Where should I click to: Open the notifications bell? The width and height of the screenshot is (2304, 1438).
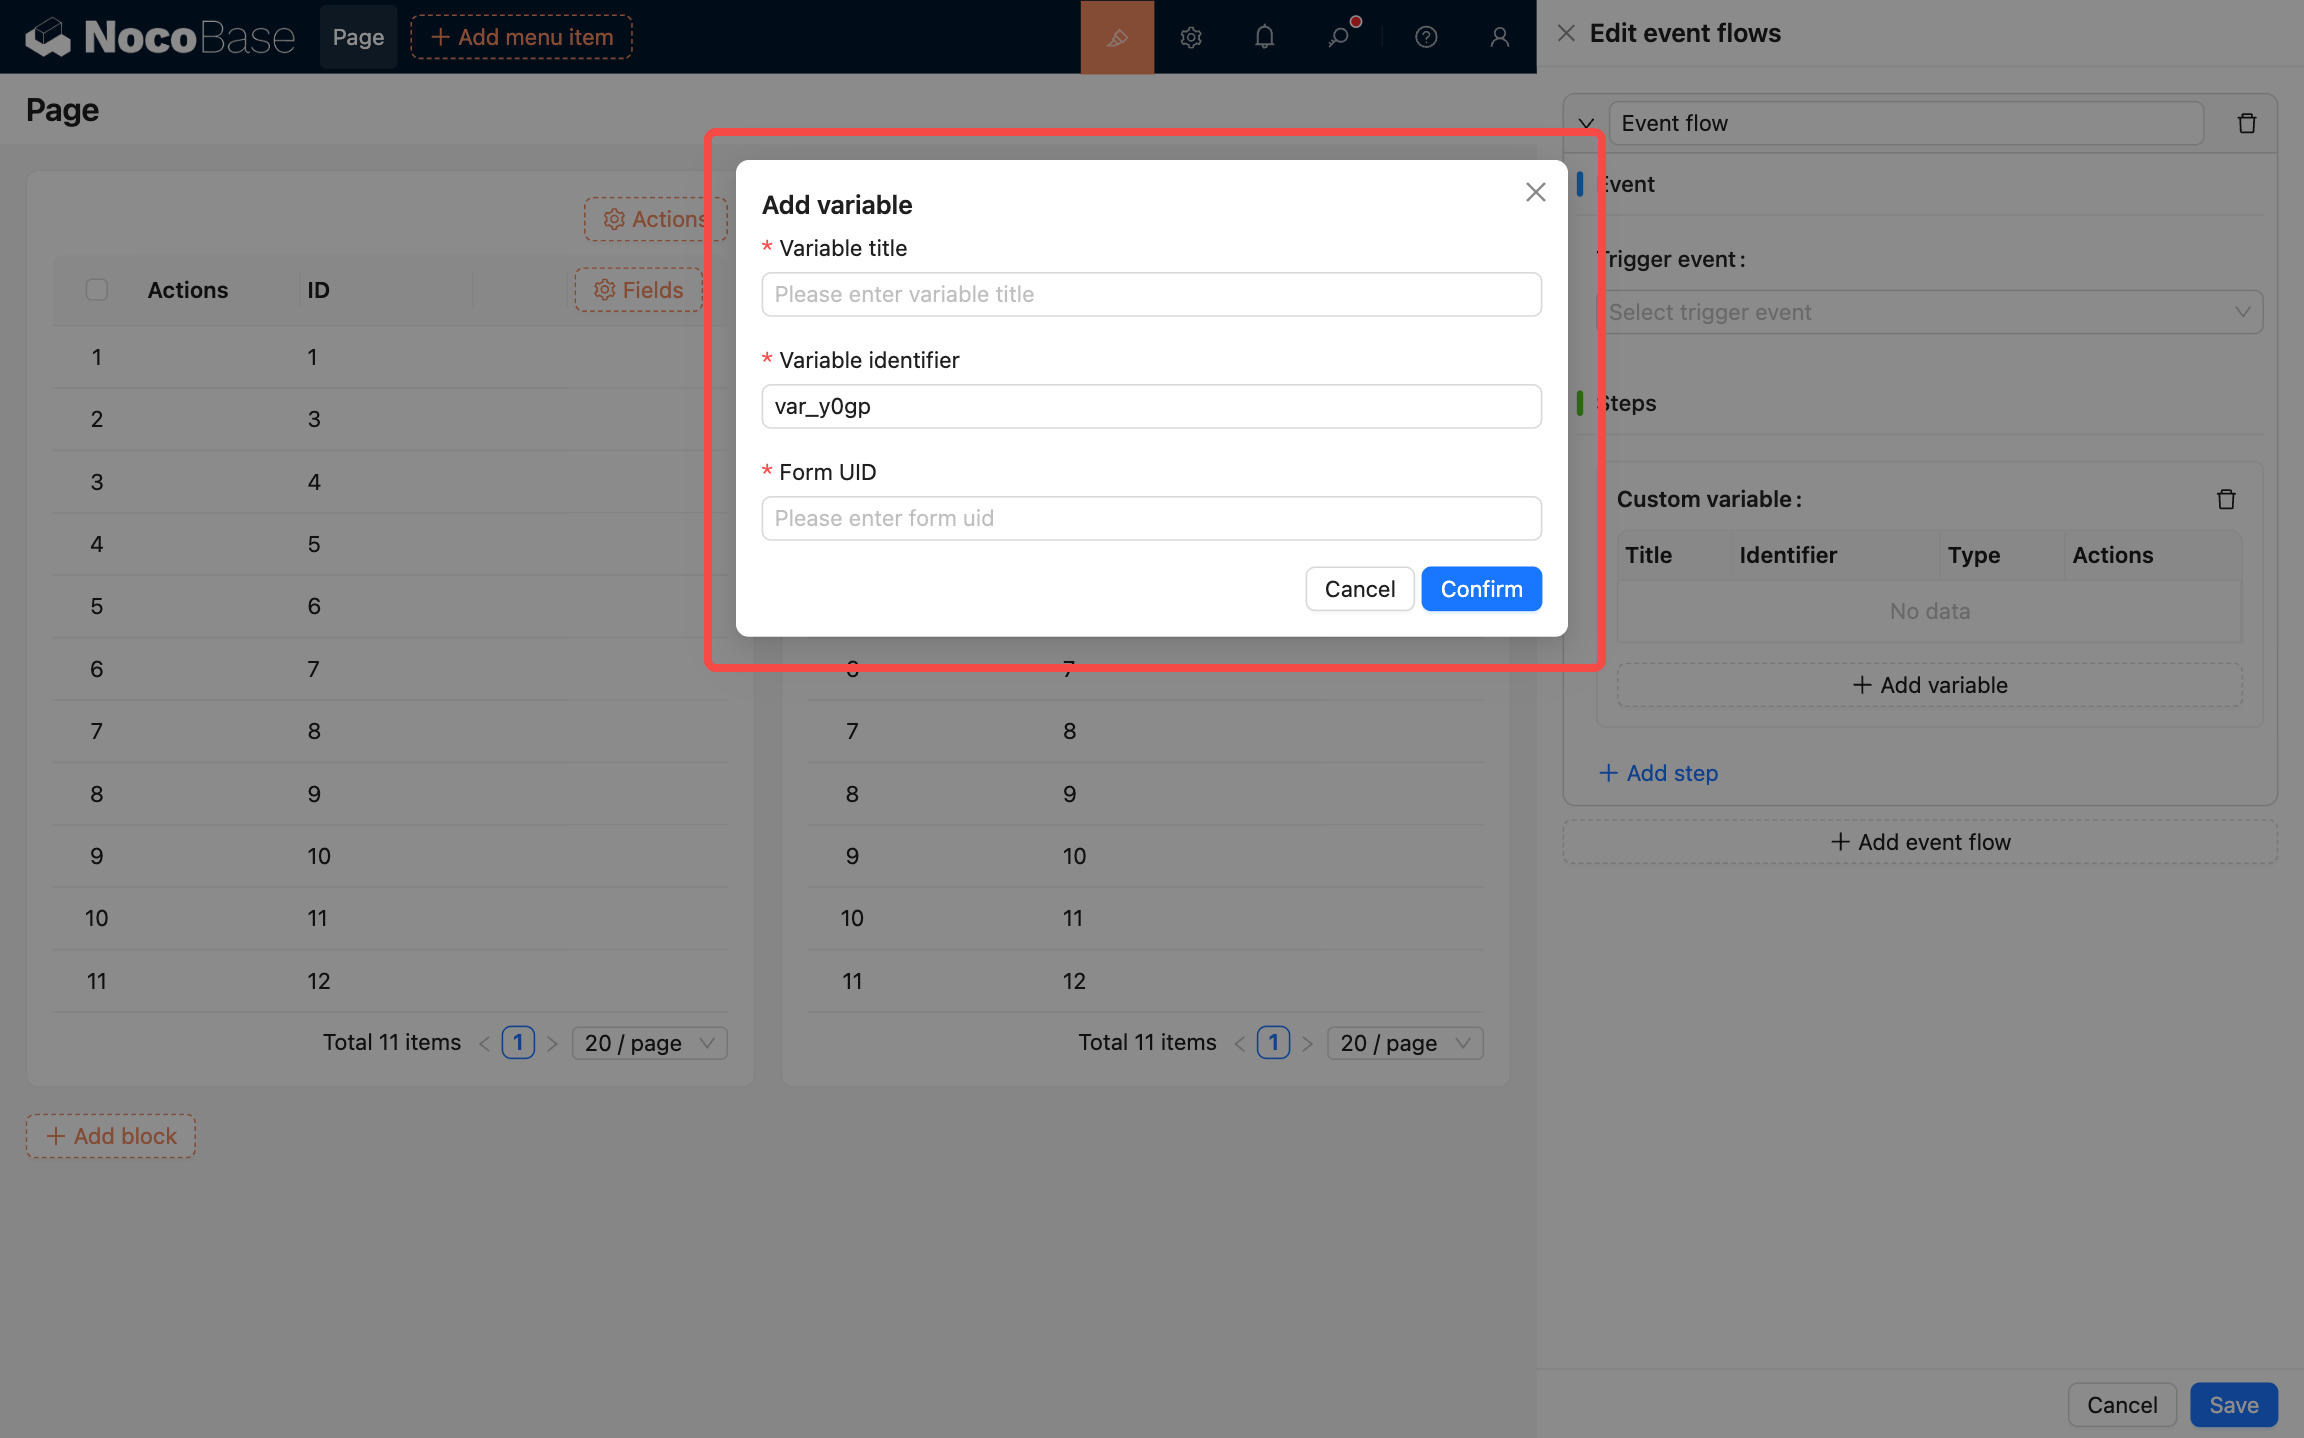[1264, 37]
